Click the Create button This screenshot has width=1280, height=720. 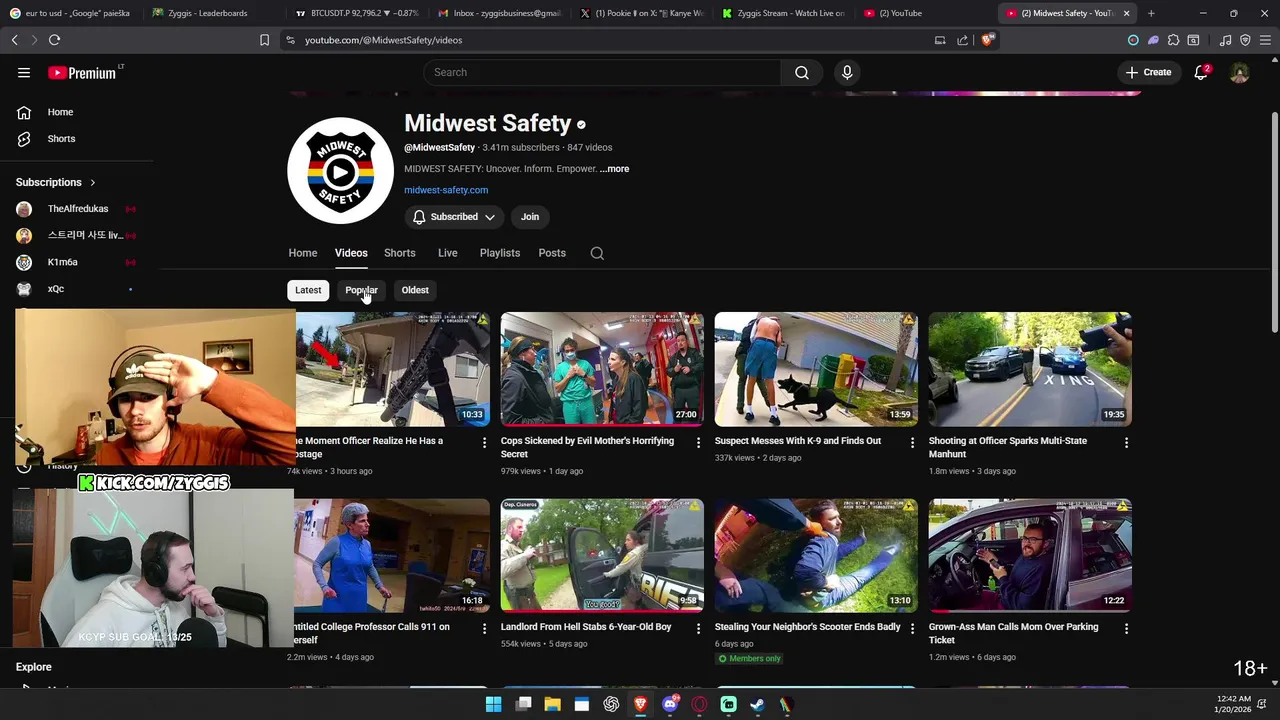coord(1148,72)
